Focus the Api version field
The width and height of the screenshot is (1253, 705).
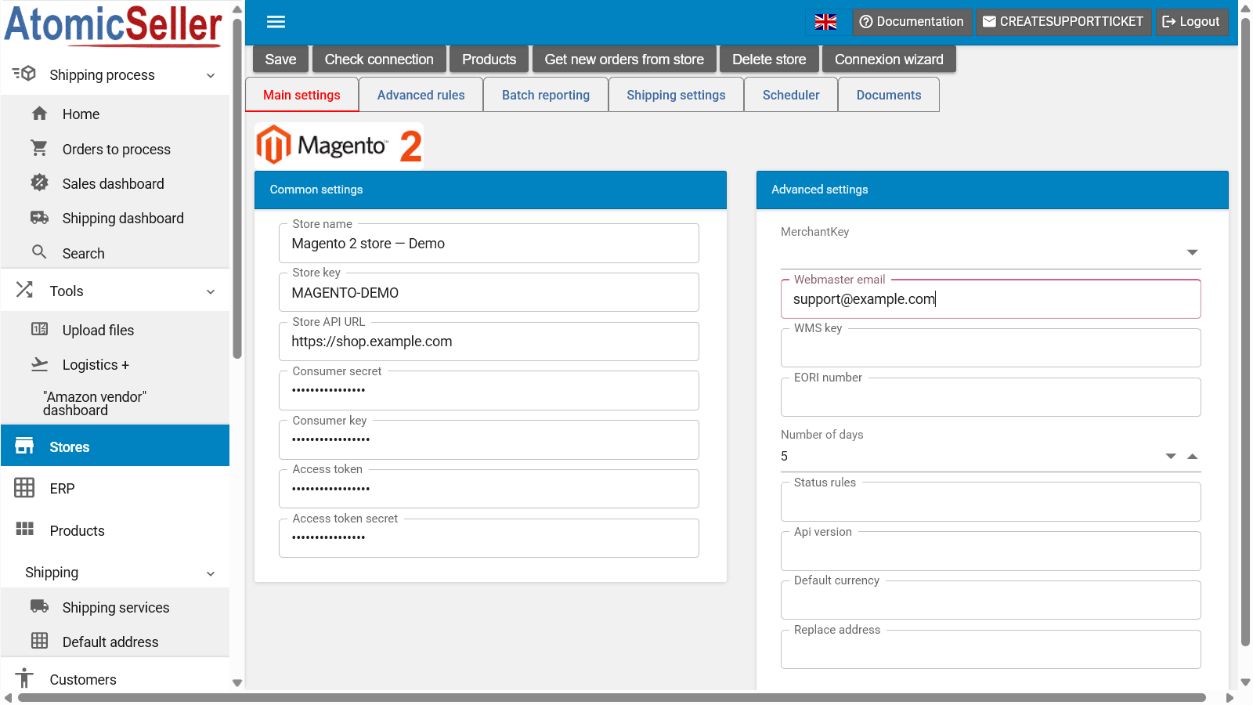tap(991, 551)
